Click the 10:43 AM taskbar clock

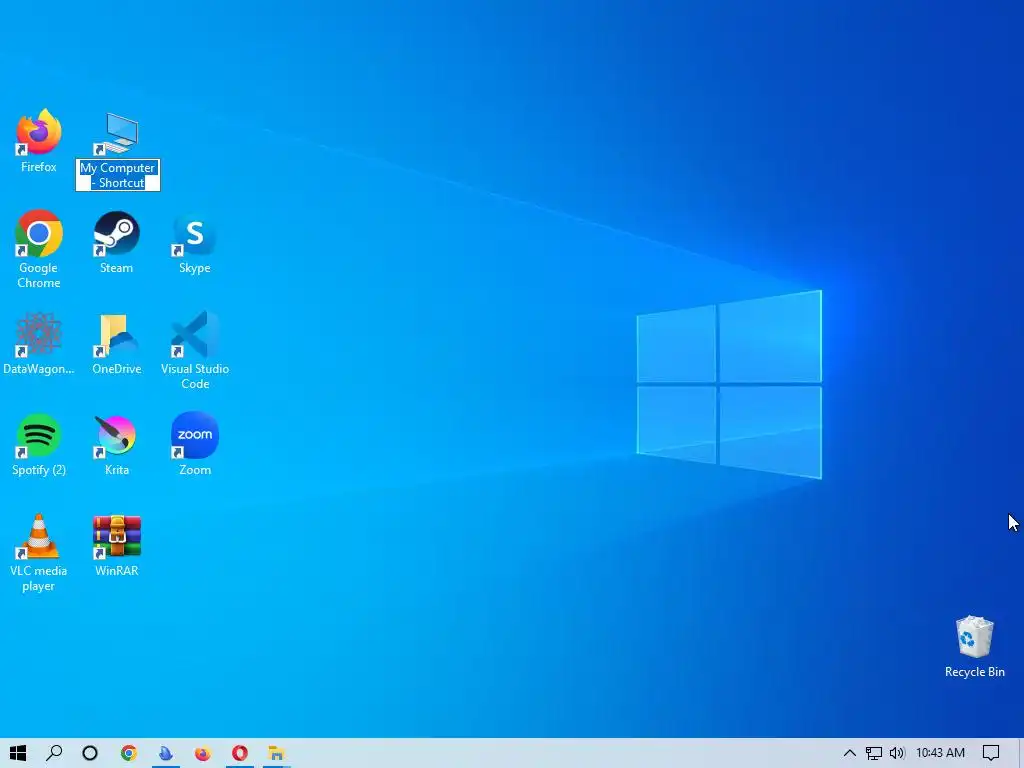[940, 753]
